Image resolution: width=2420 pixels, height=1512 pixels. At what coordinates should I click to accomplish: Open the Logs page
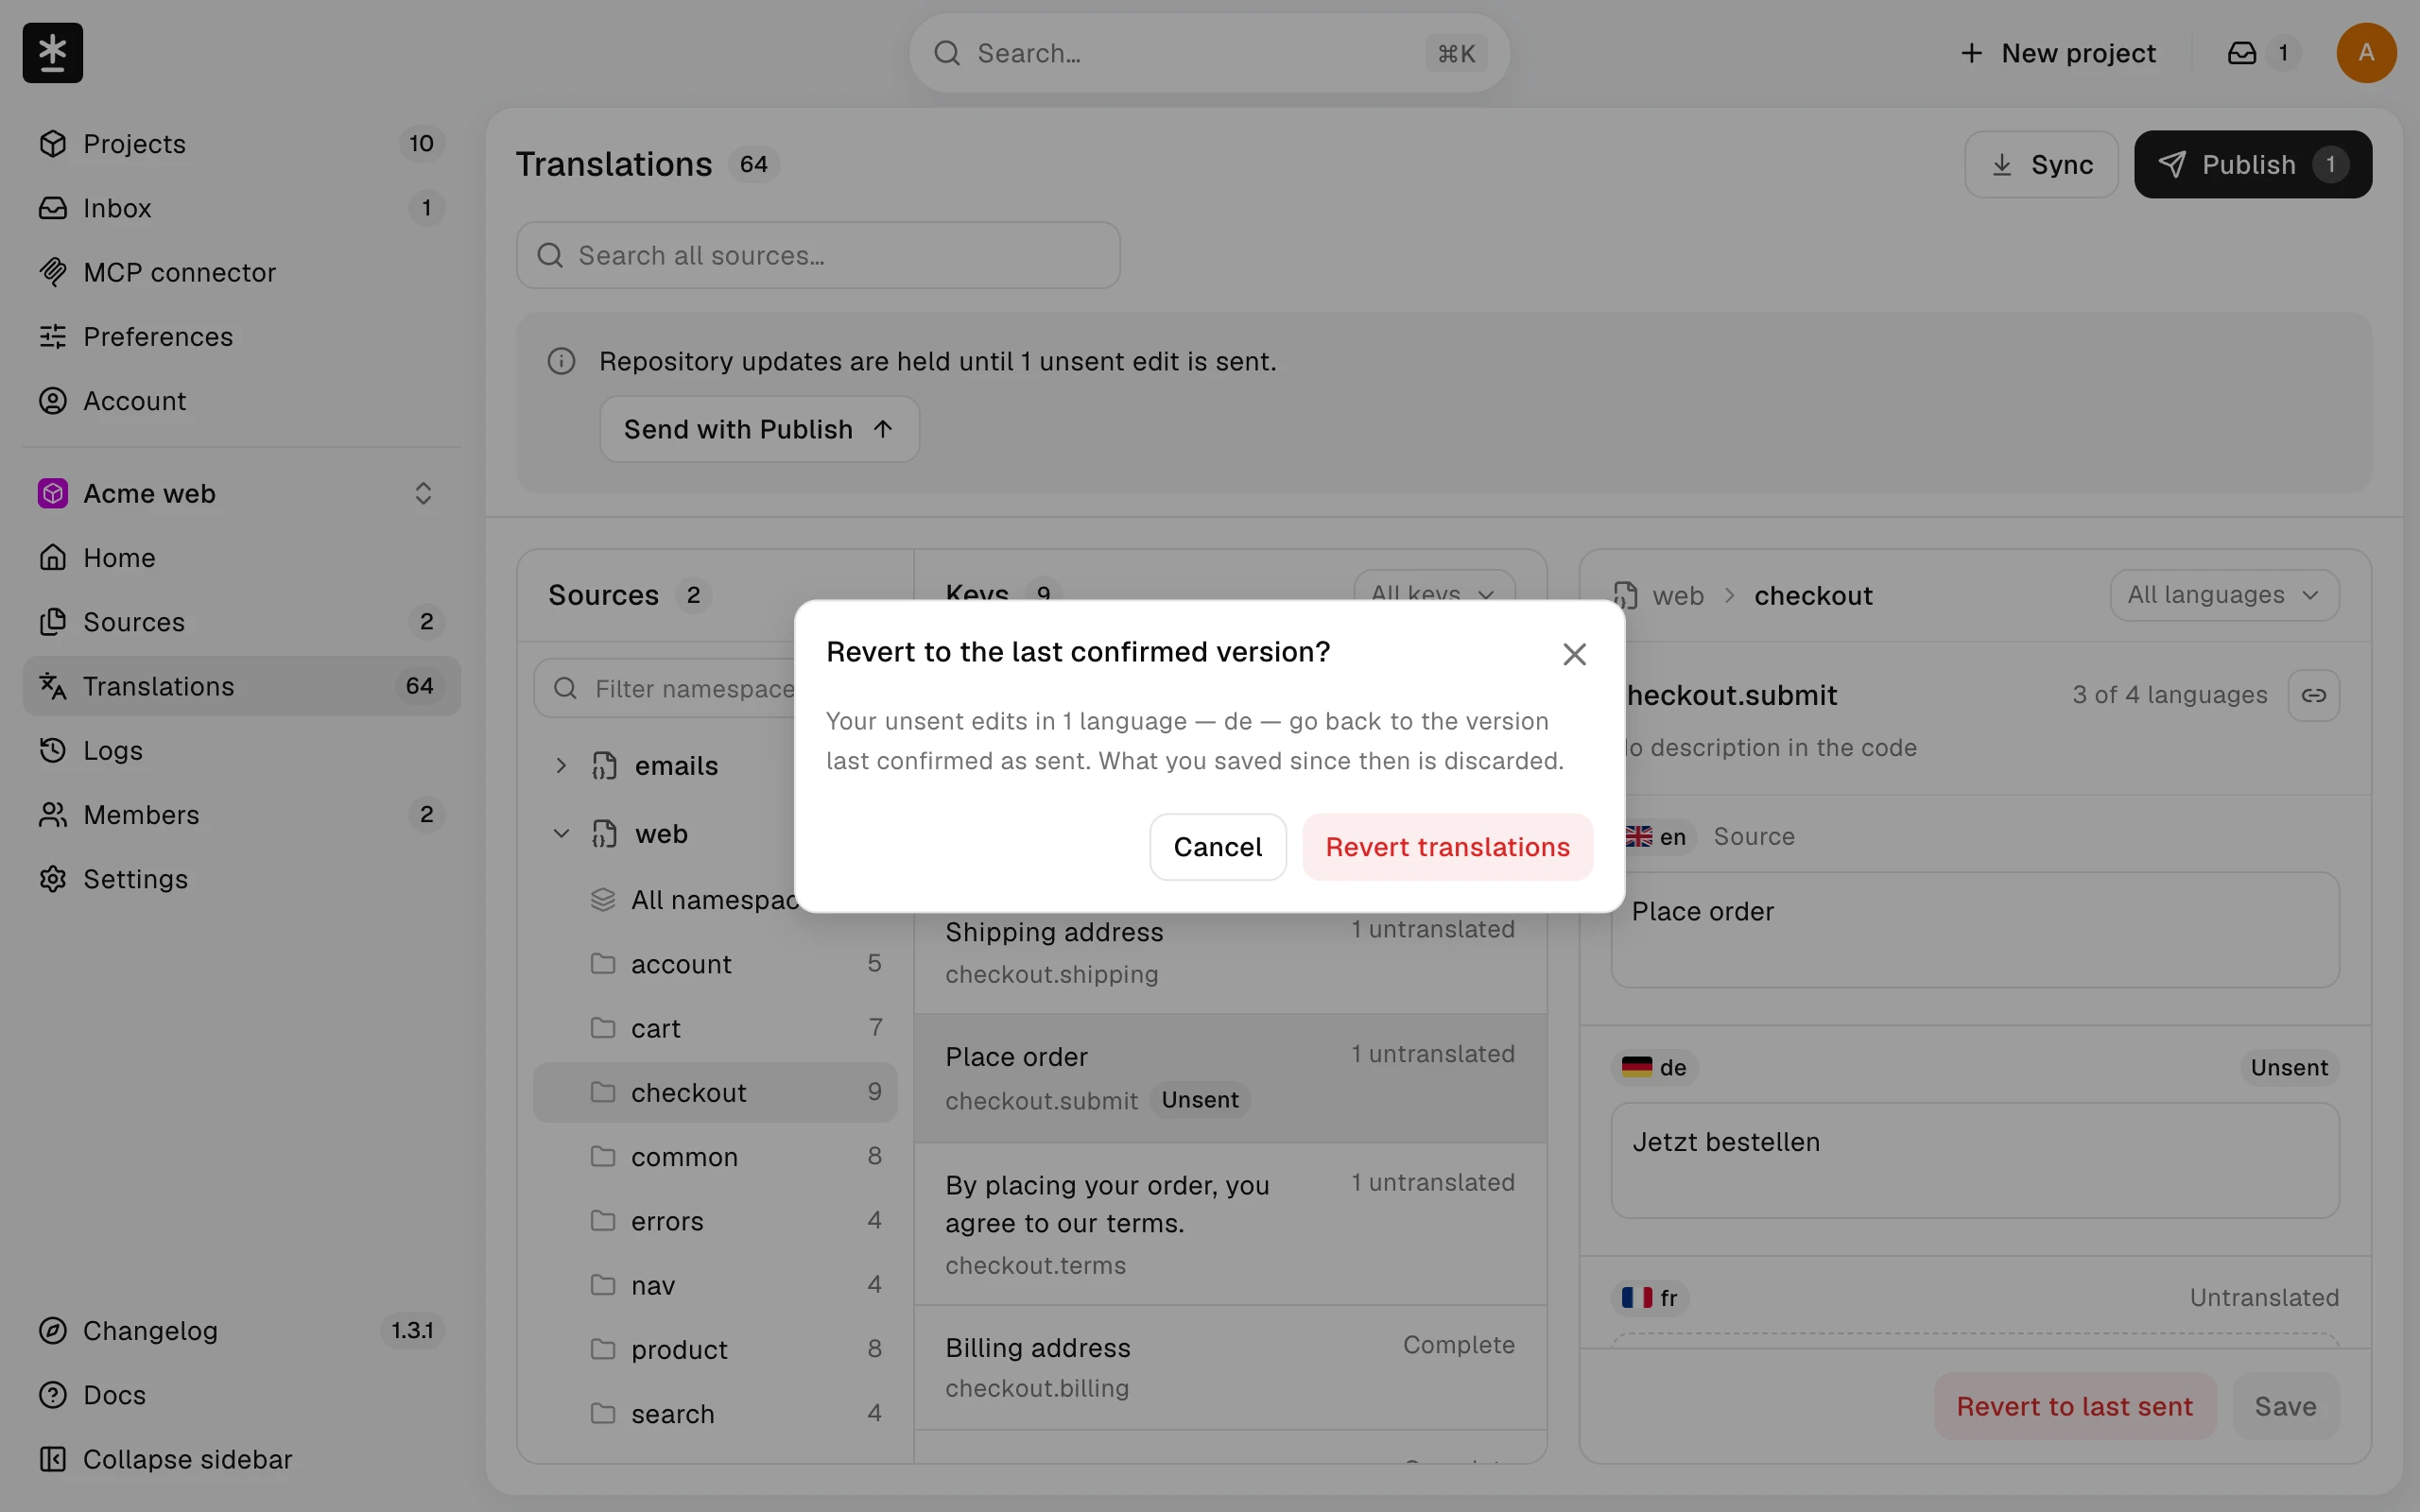241,750
